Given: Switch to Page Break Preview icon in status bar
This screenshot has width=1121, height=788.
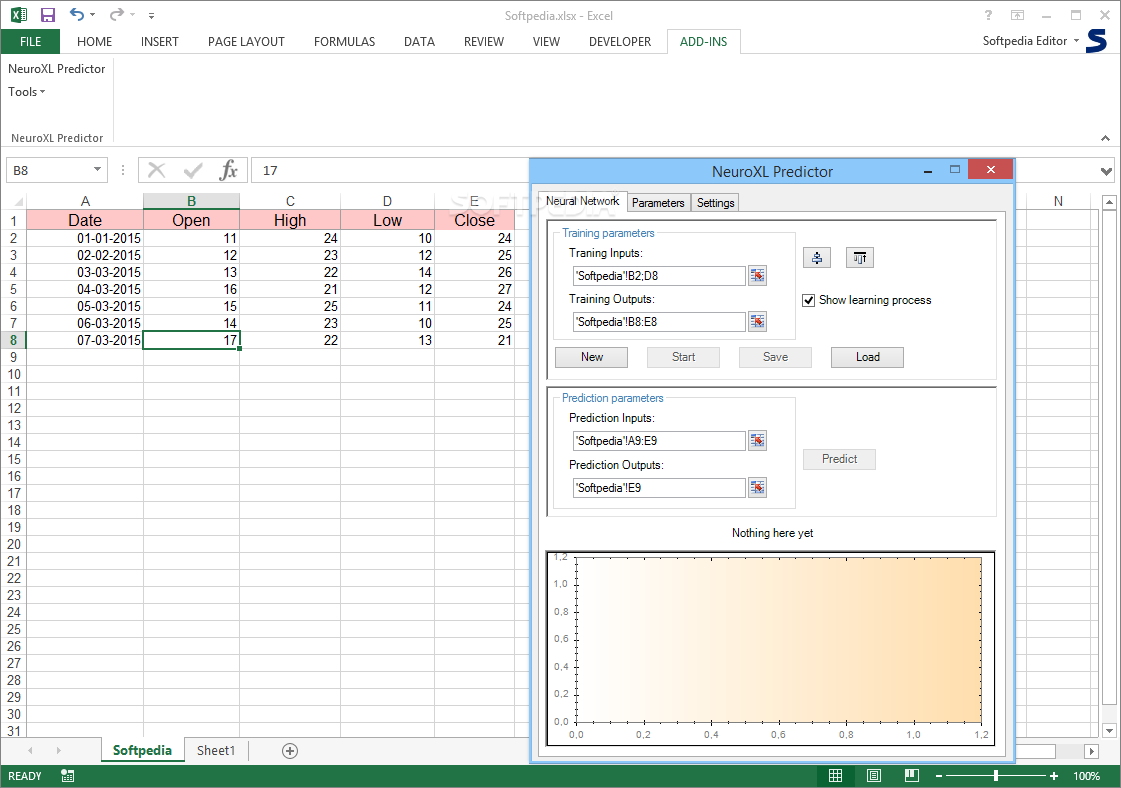Looking at the screenshot, I should (912, 776).
